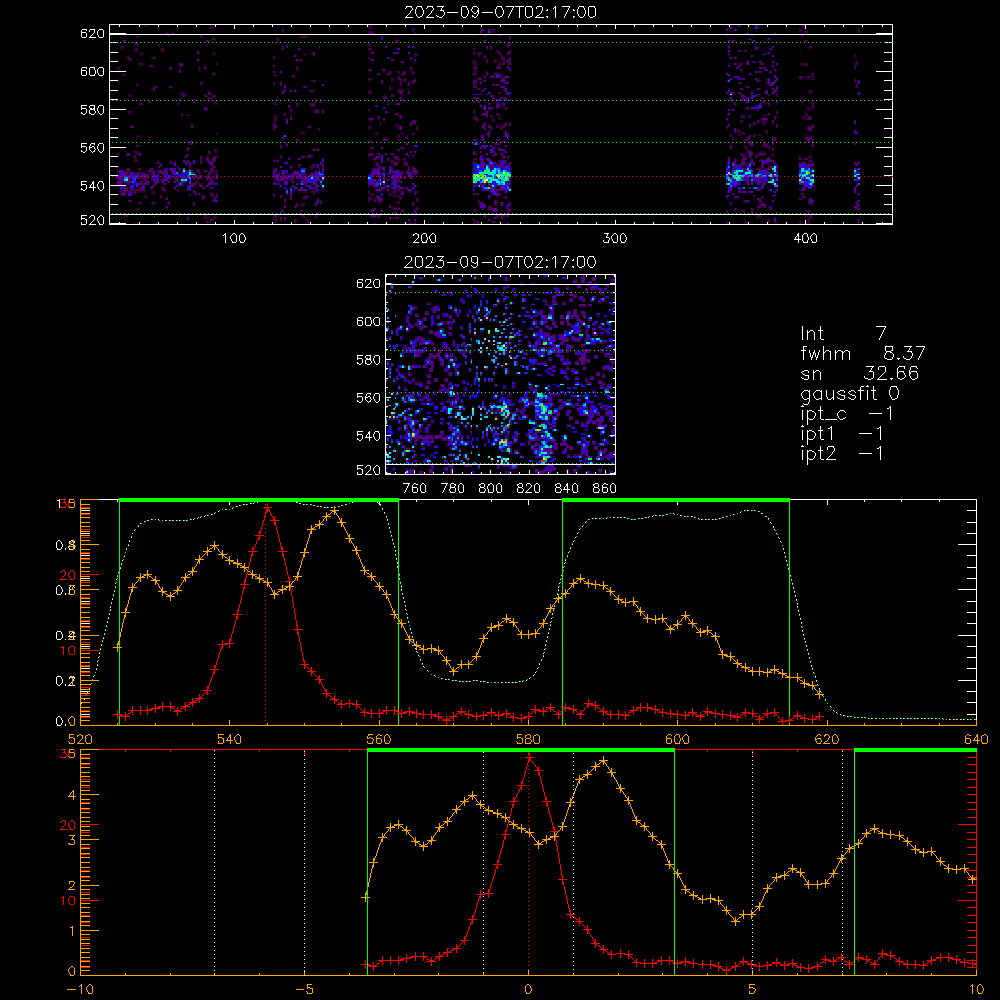The image size is (1000, 1000).
Task: Click the '600' y-axis label of the top plot
Action: pyautogui.click(x=92, y=71)
